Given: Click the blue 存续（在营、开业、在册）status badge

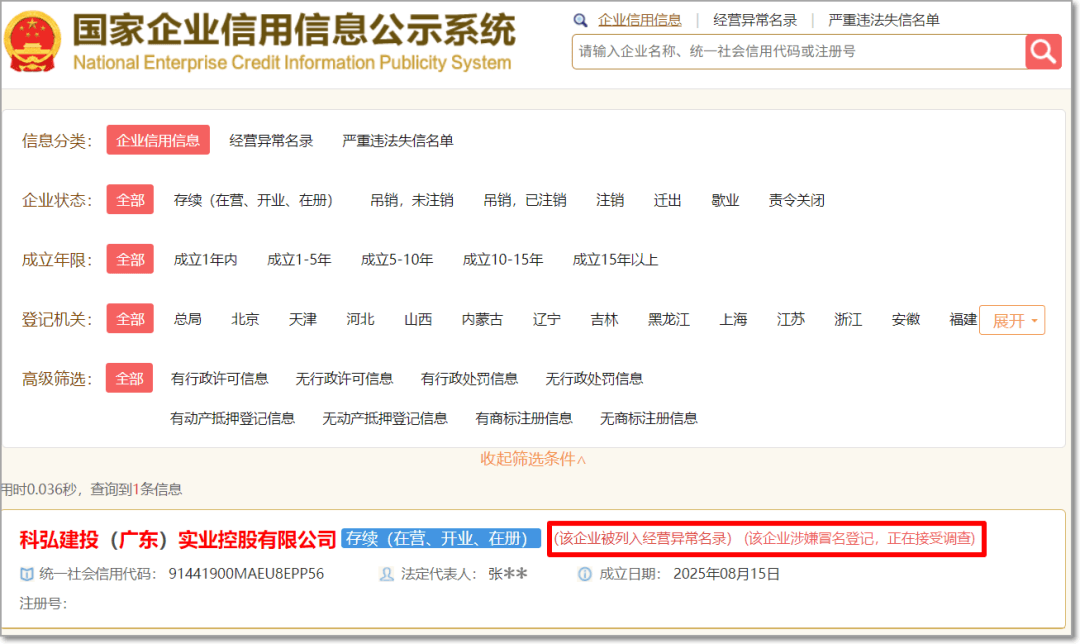Looking at the screenshot, I should [441, 539].
